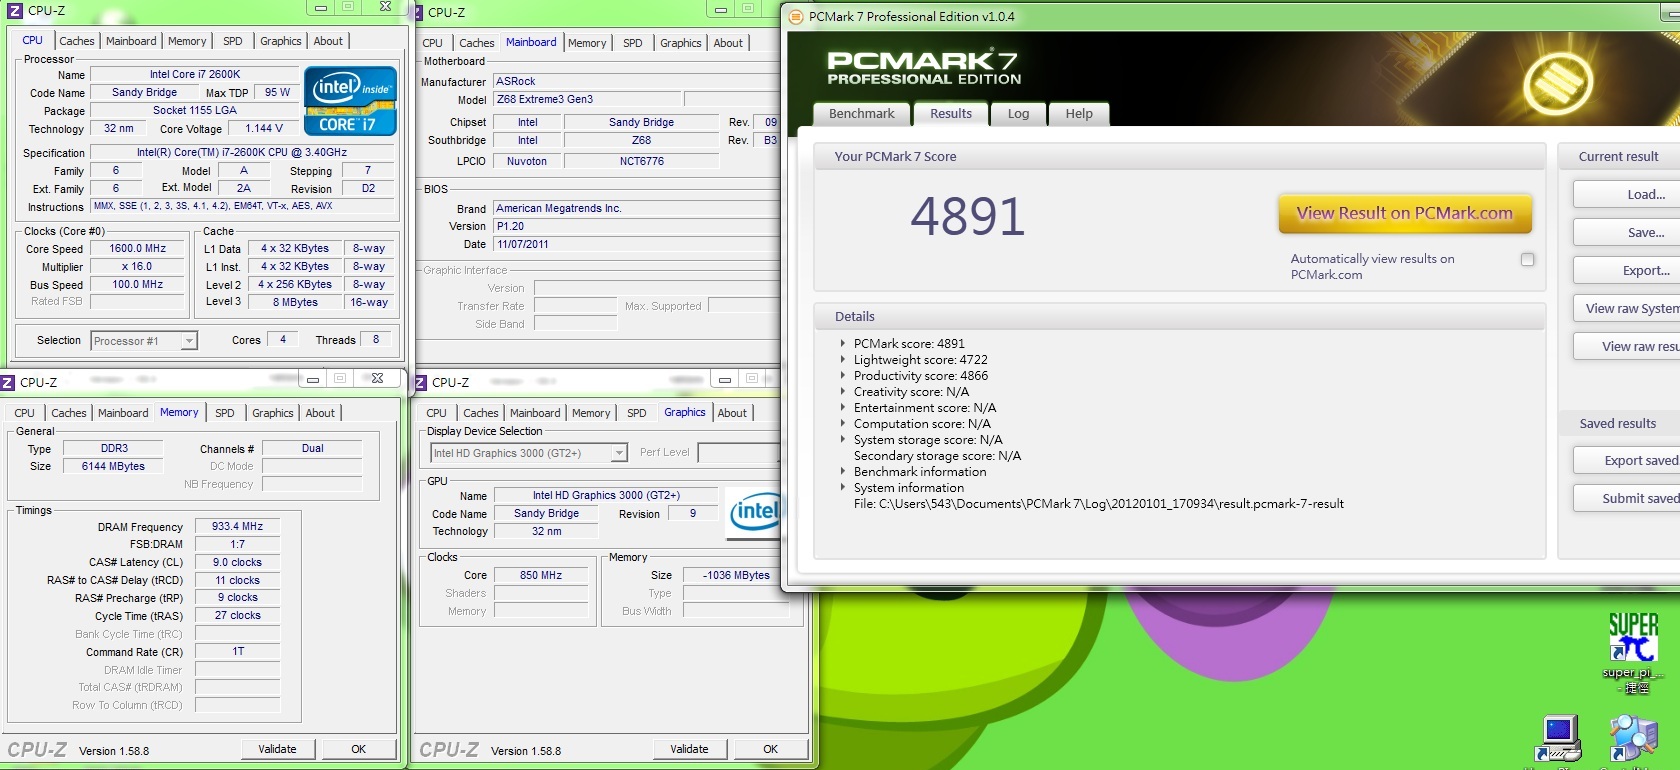Click the Load... button

point(1627,194)
